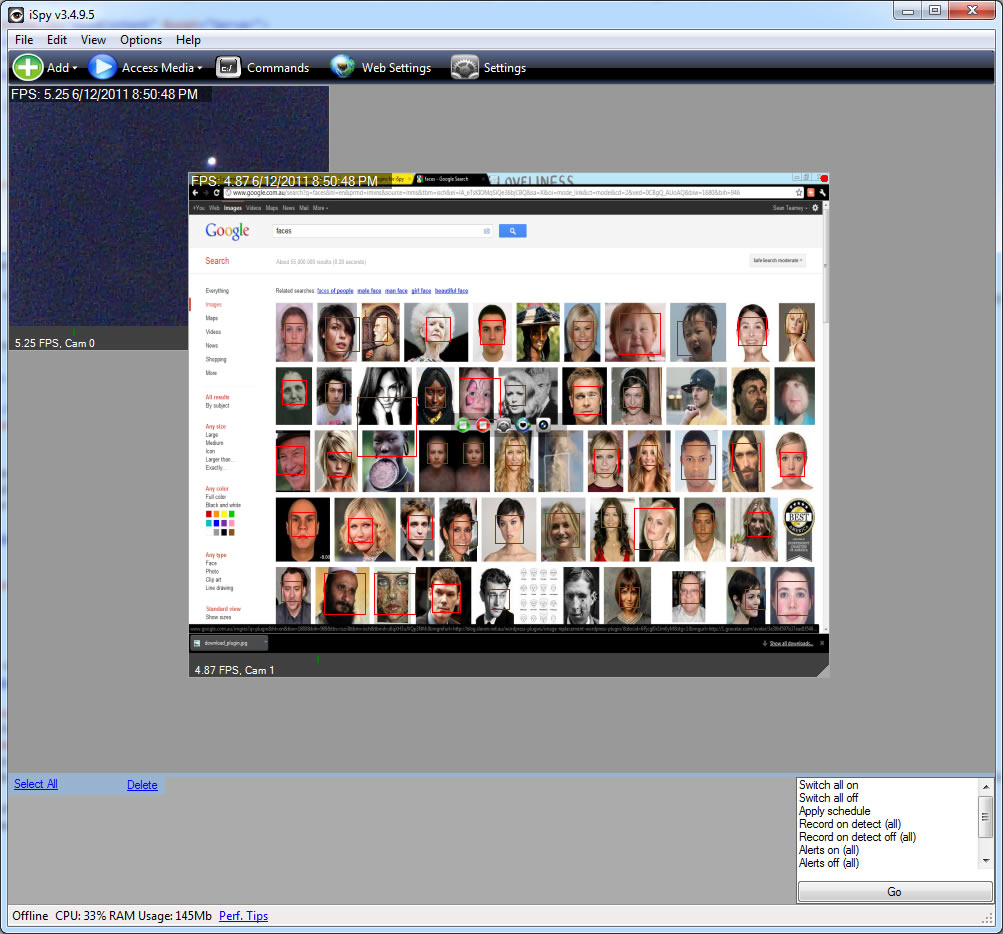Click the Settings gear icon in toolbar
Screen dimensions: 1003x934
pyautogui.click(x=465, y=68)
